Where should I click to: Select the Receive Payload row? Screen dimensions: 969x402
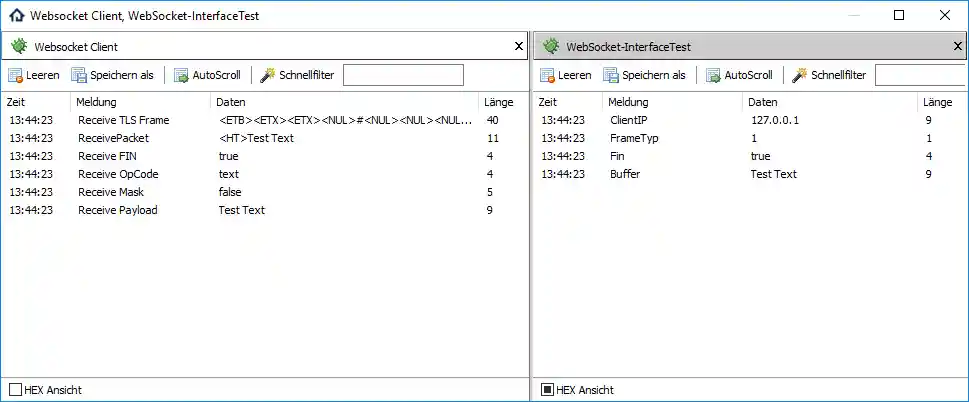tap(264, 210)
